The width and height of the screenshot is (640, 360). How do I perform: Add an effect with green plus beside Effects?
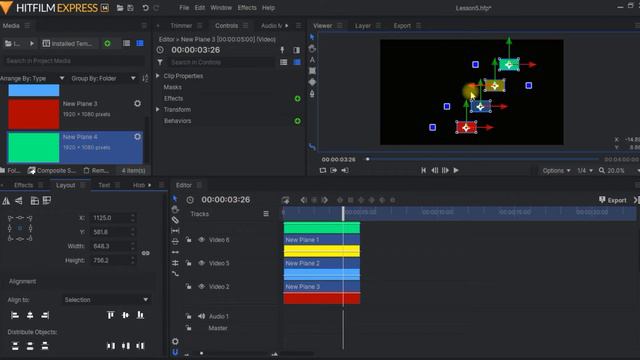pos(298,98)
